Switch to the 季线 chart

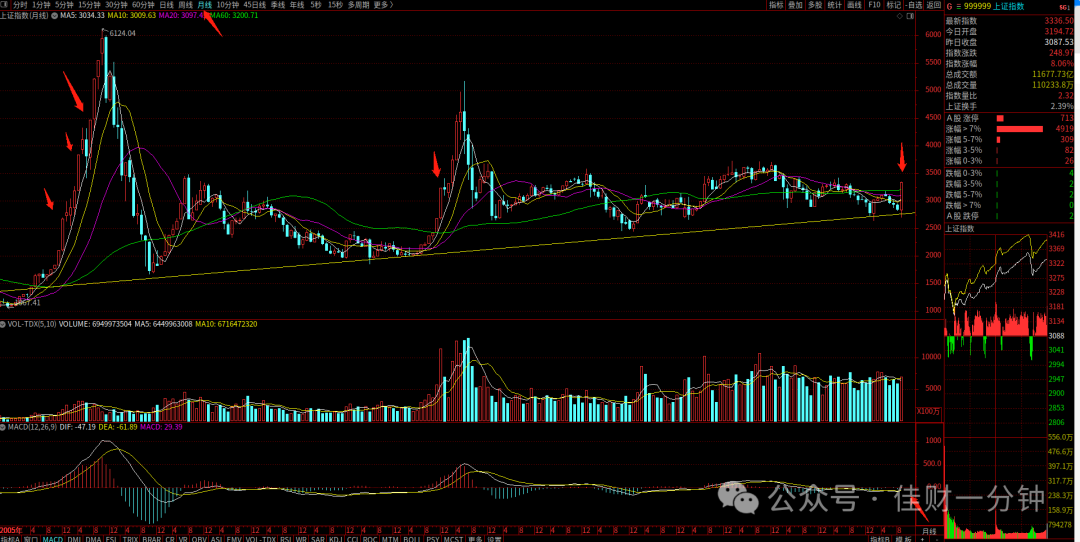278,5
